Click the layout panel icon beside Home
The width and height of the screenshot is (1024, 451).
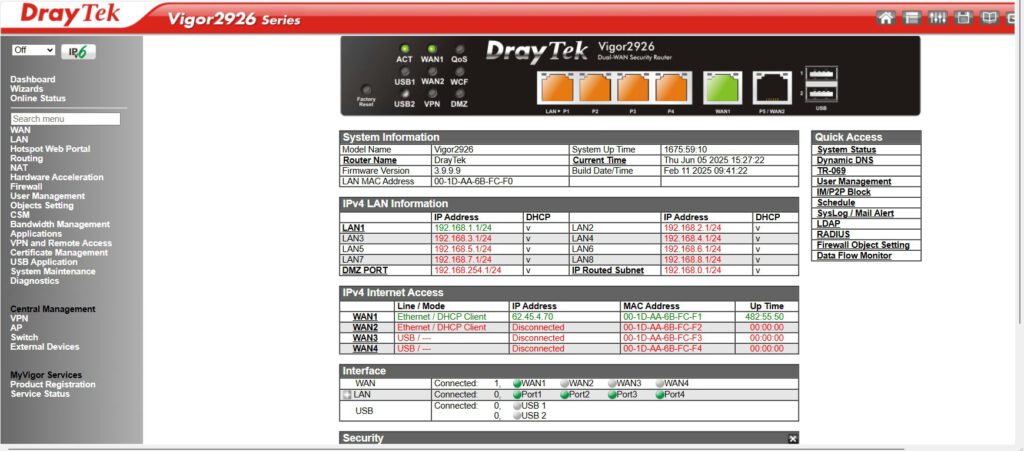[911, 17]
